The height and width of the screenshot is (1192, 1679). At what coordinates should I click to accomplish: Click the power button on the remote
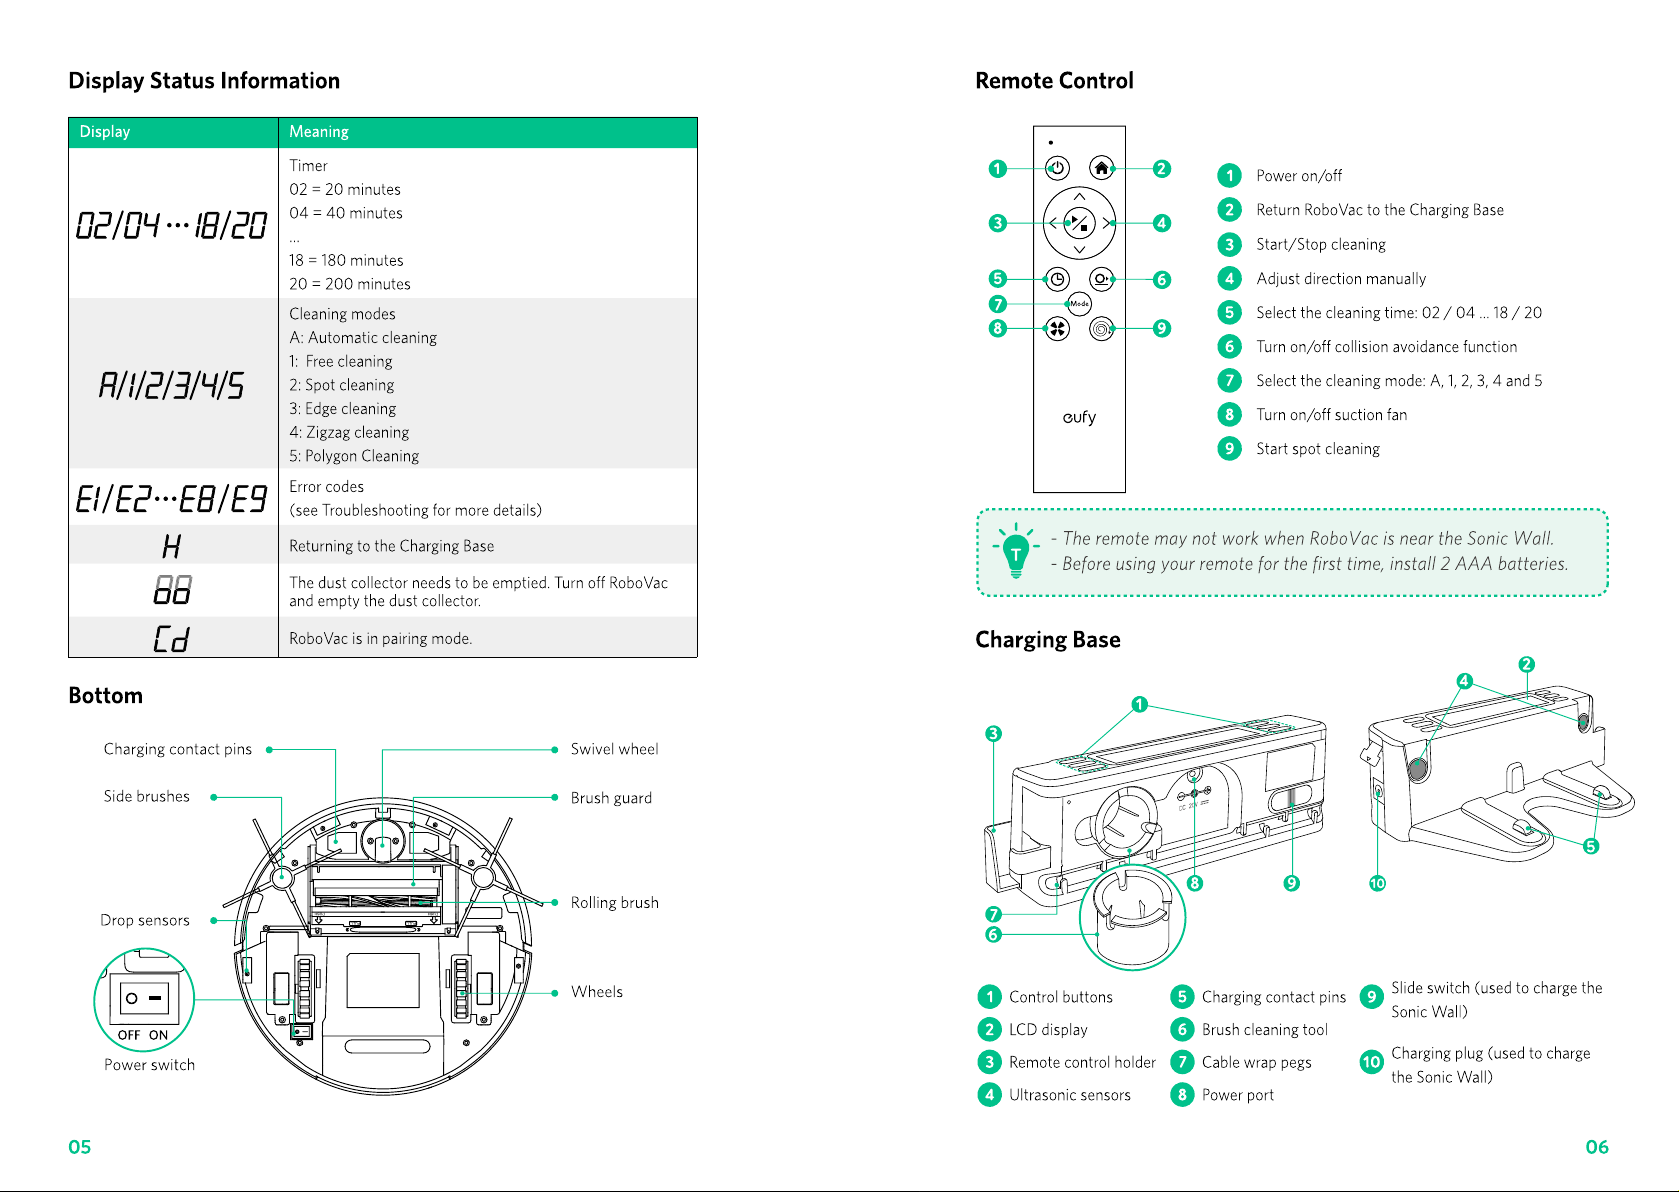click(x=1057, y=168)
